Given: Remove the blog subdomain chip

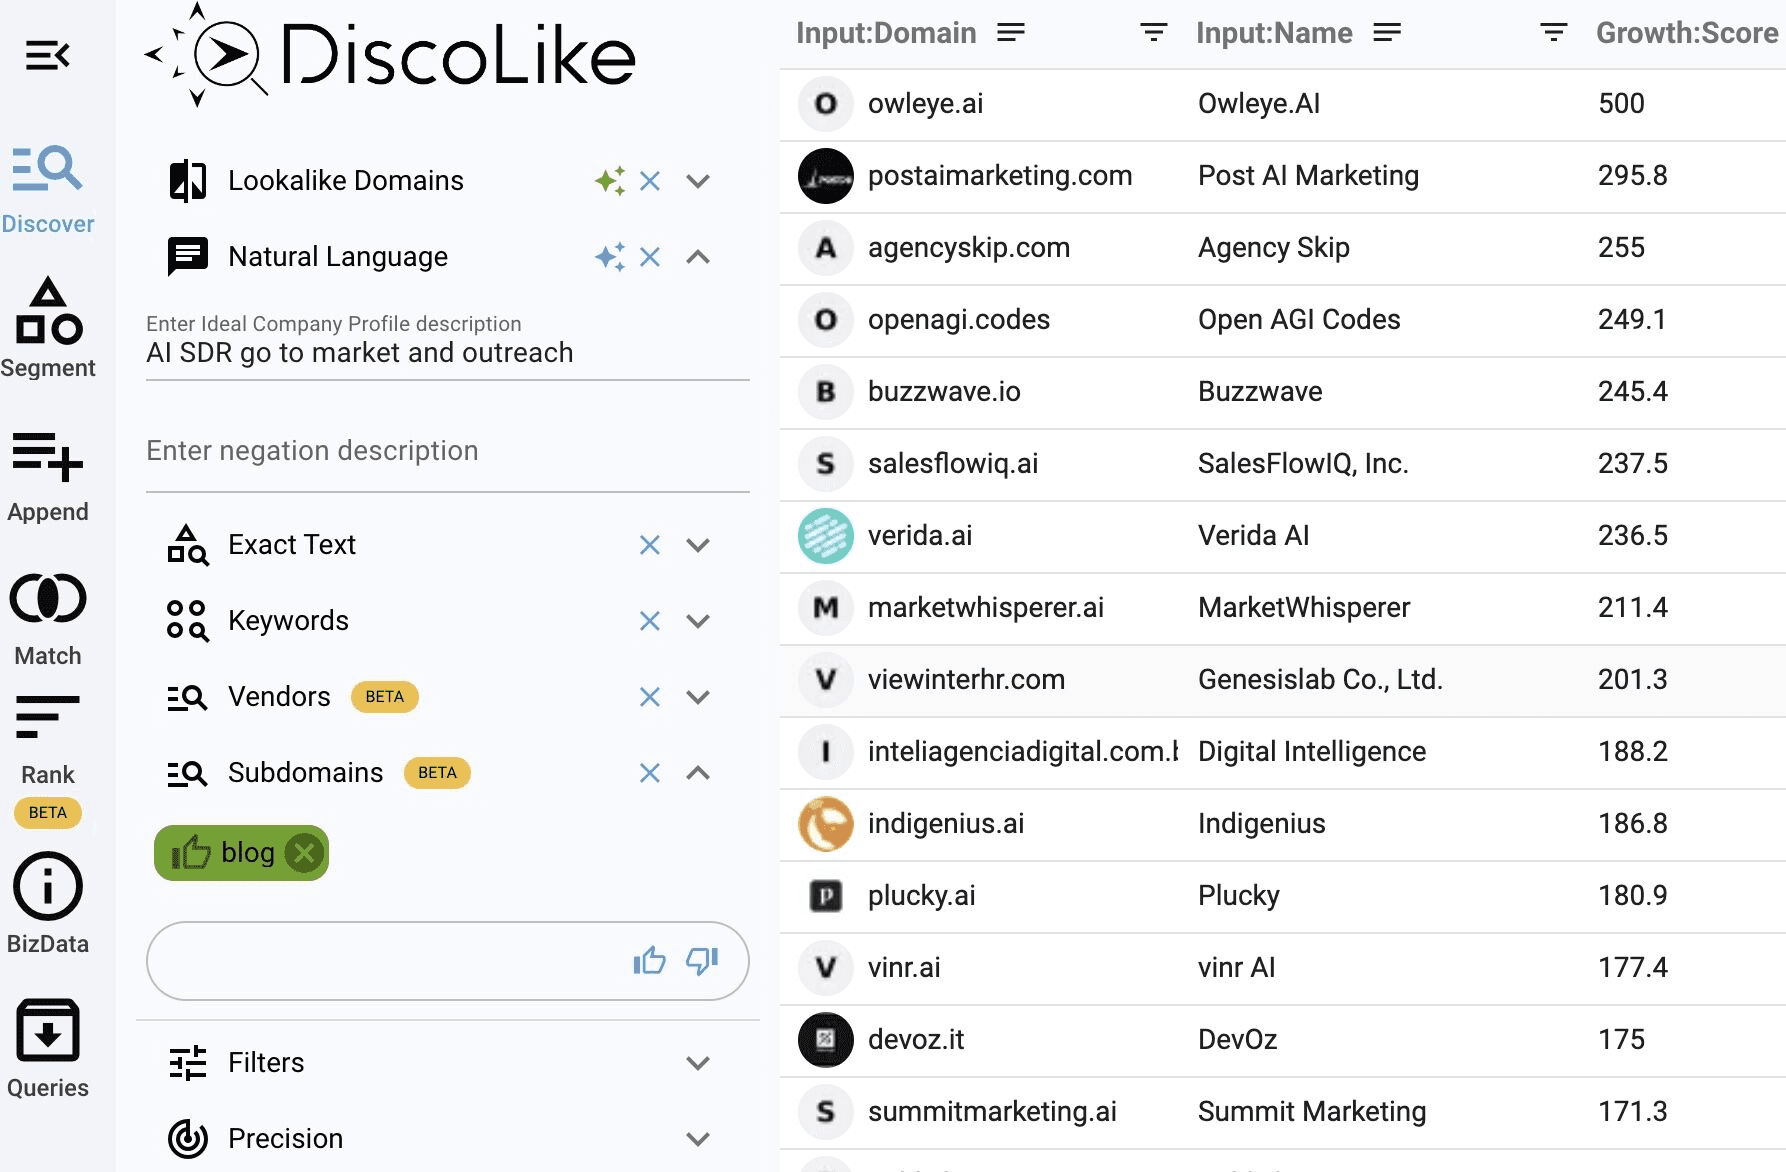Looking at the screenshot, I should click(x=304, y=853).
